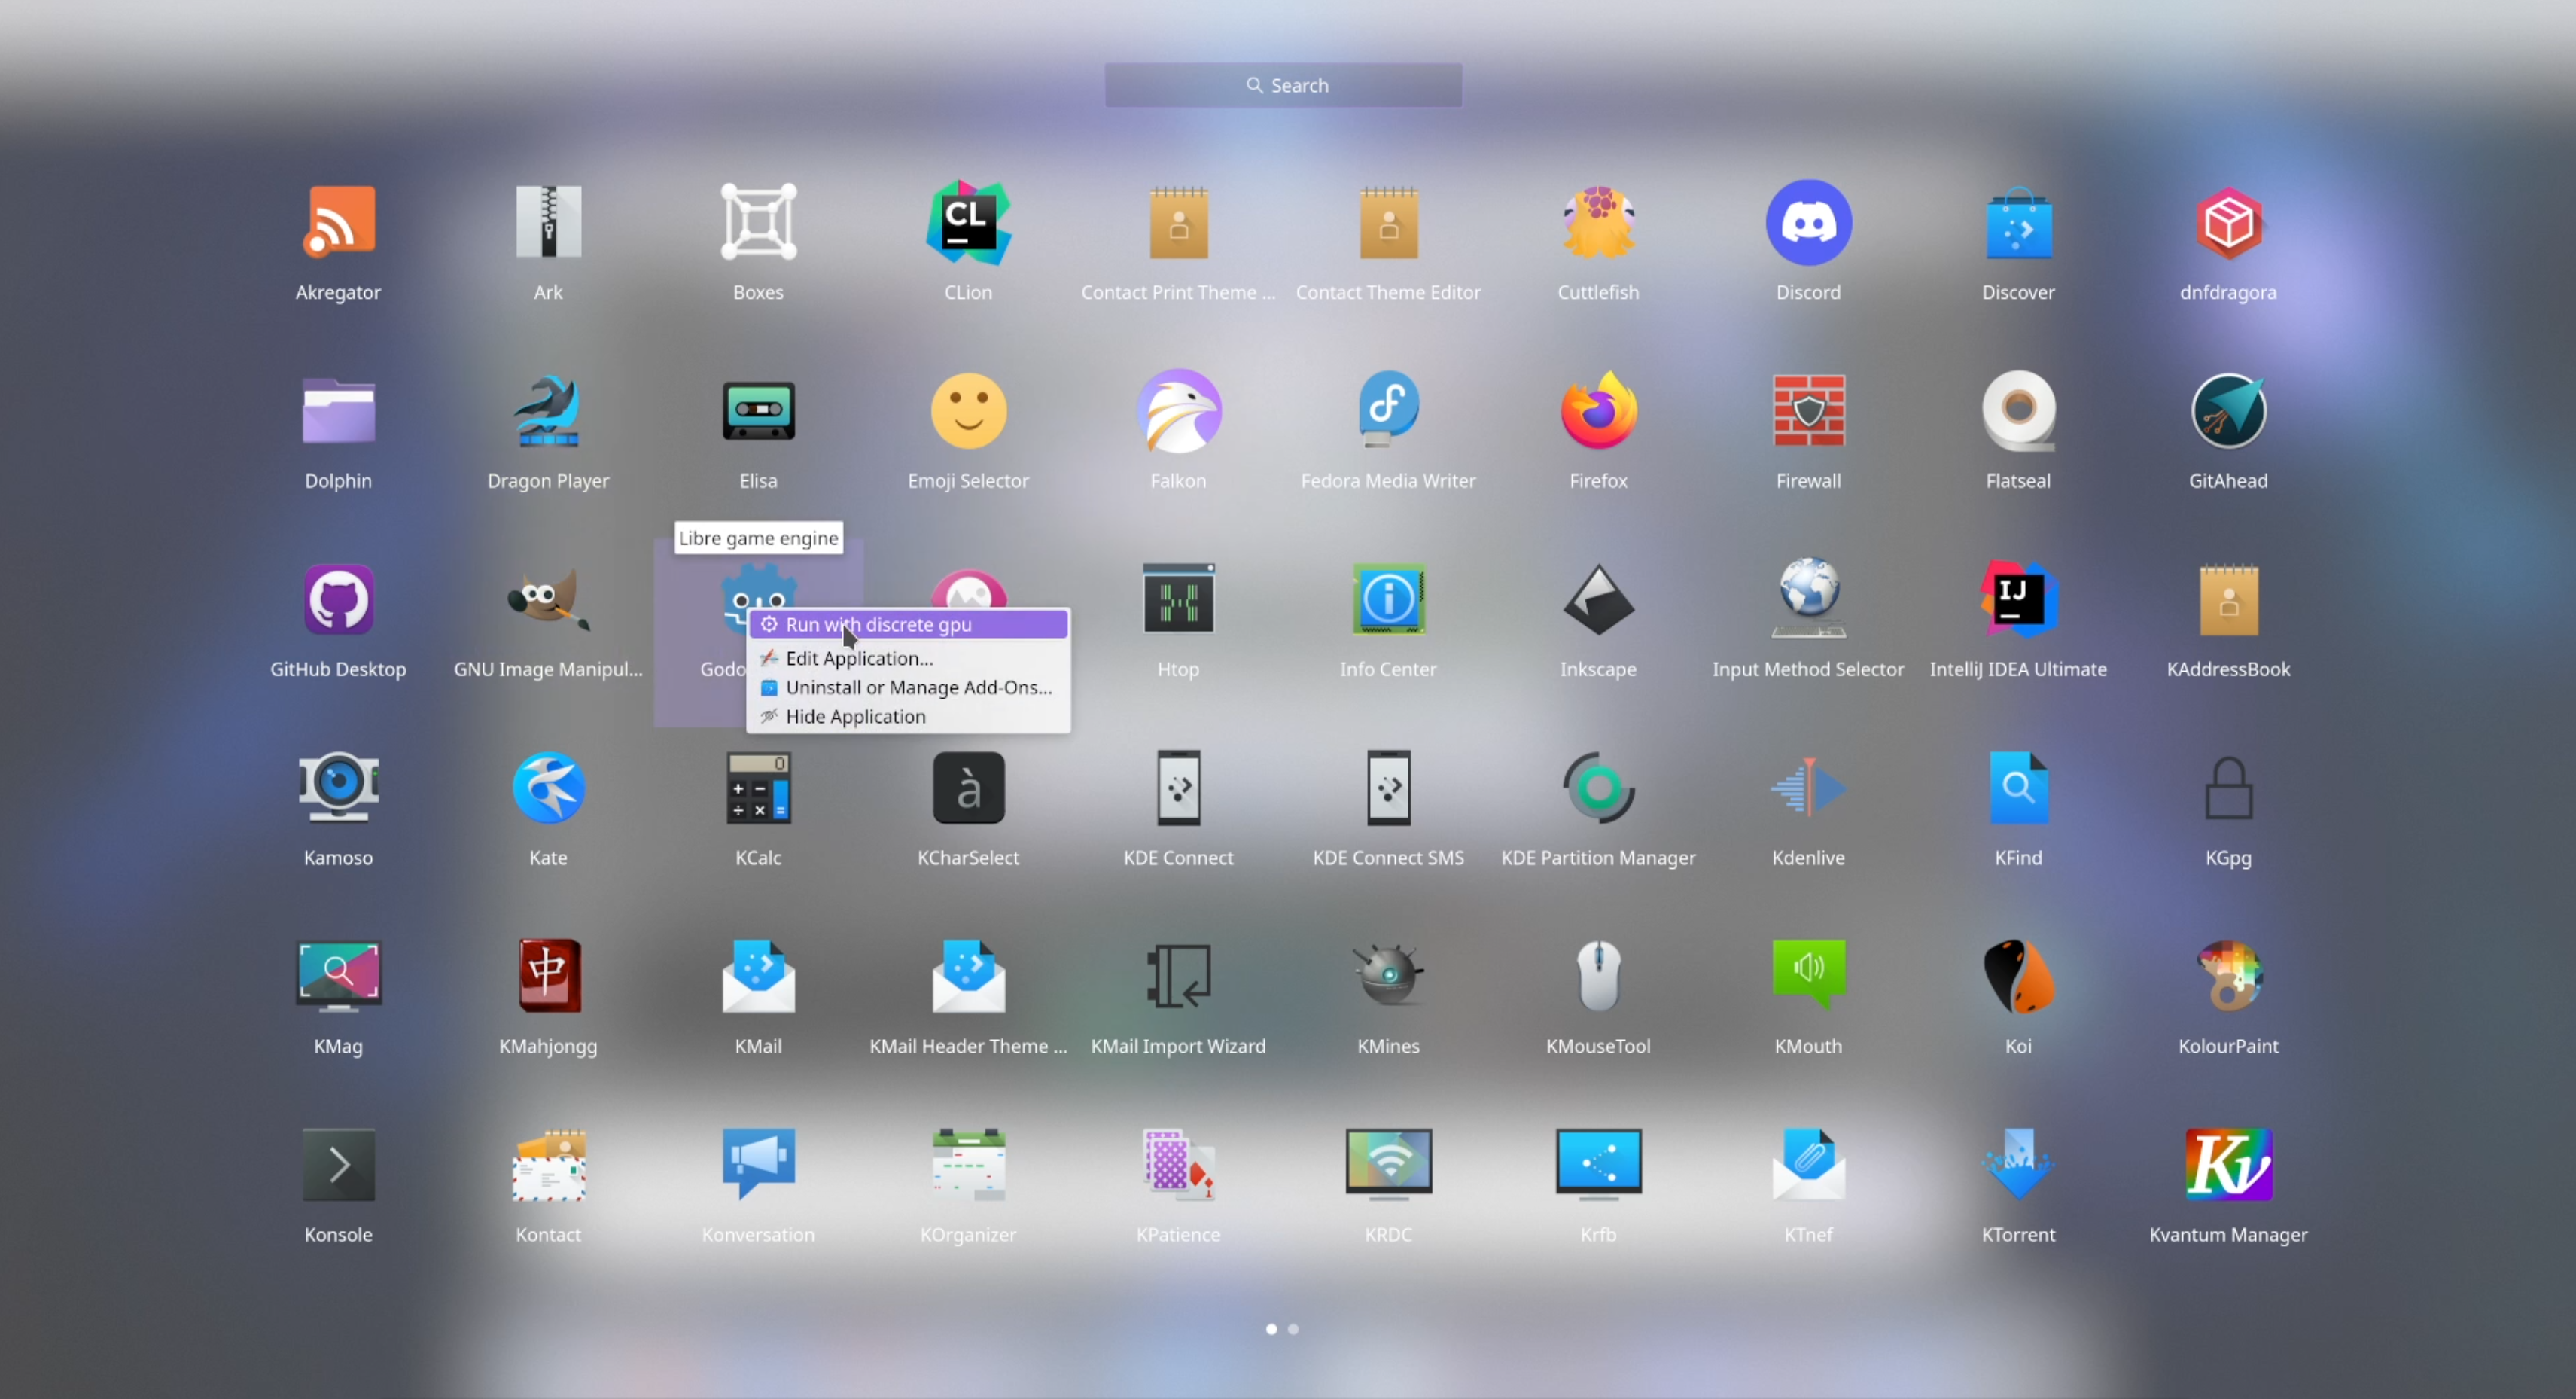Open the Firewall configuration
The width and height of the screenshot is (2576, 1399).
1808,411
